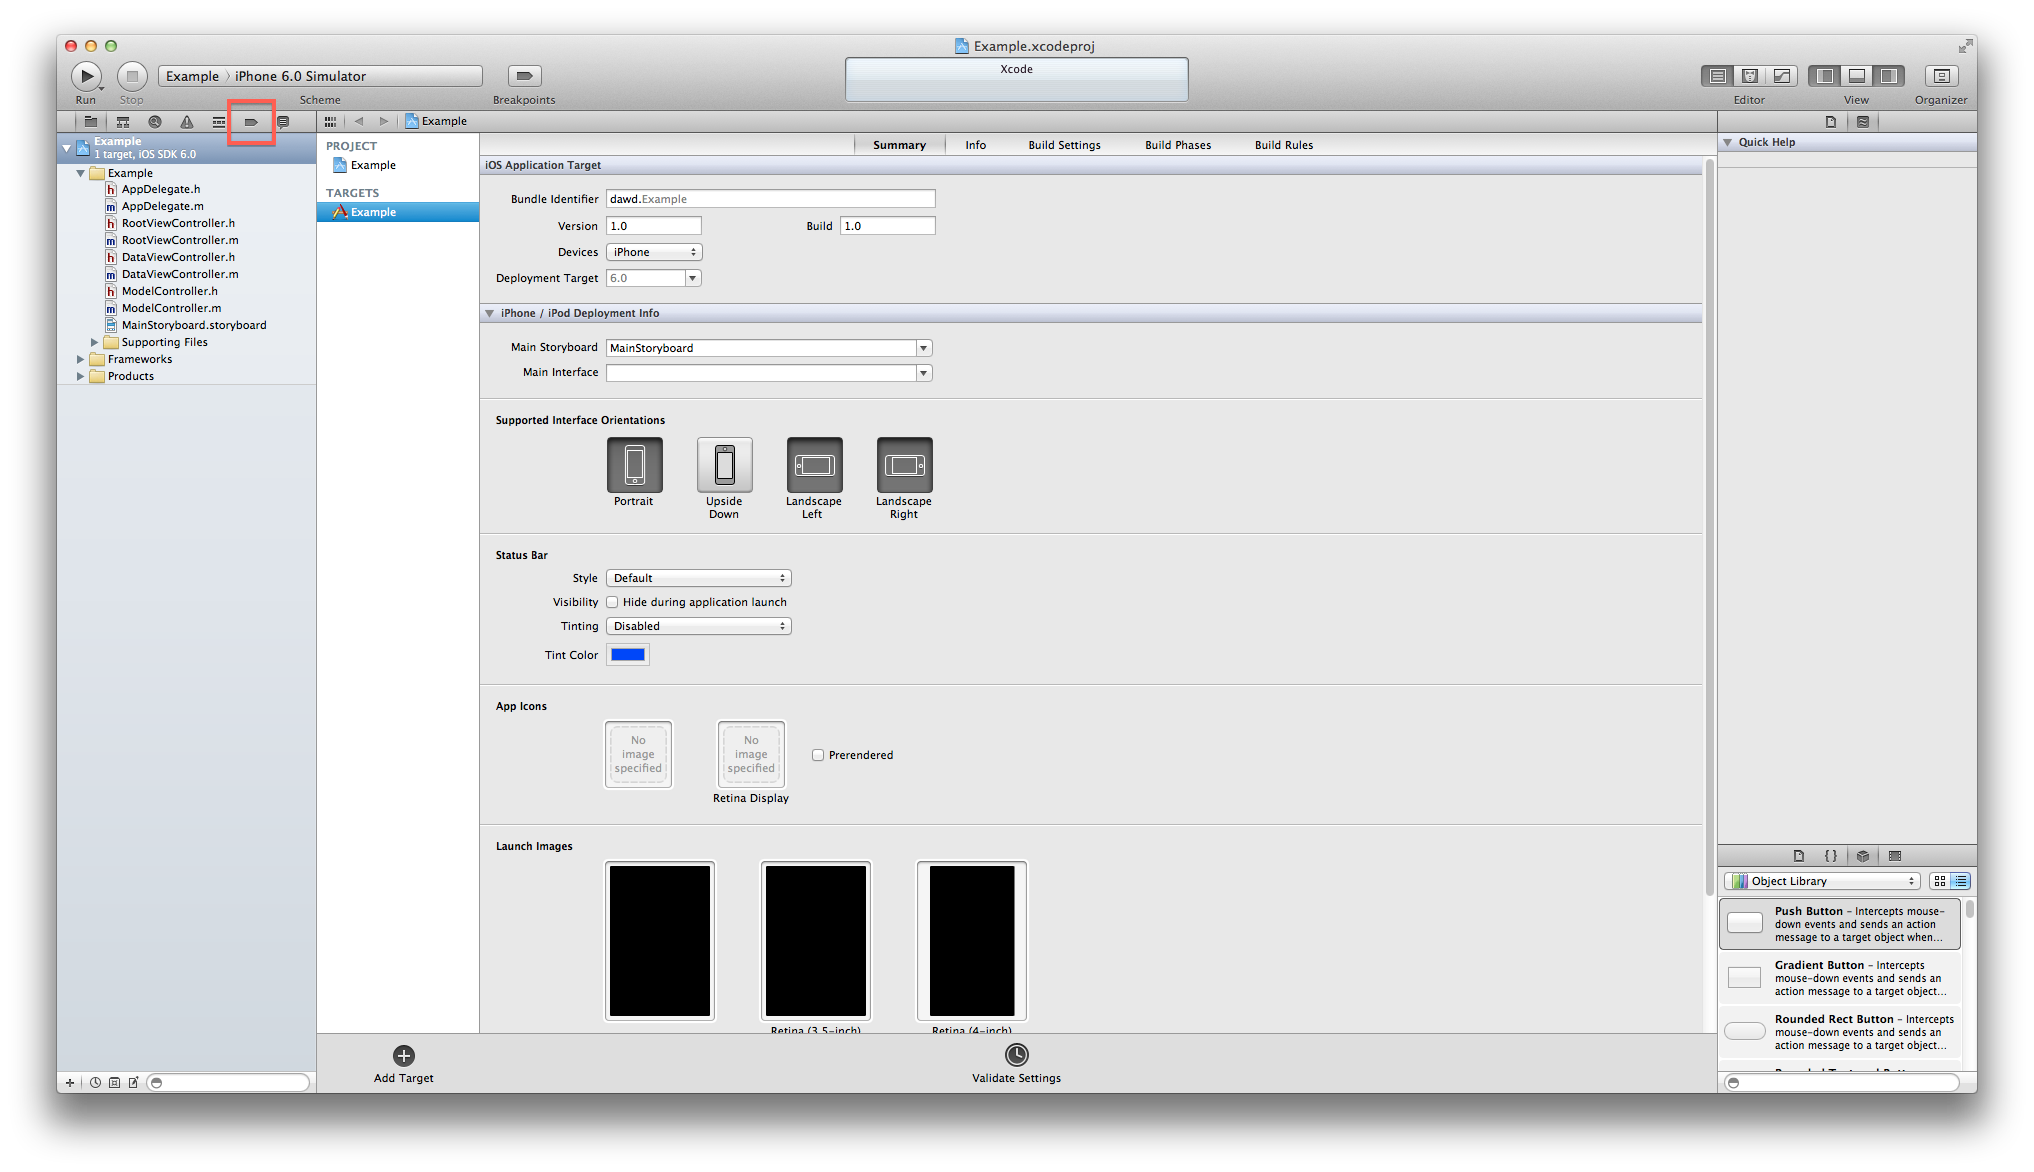Go forward in editor history
The image size is (2034, 1172).
[x=383, y=121]
